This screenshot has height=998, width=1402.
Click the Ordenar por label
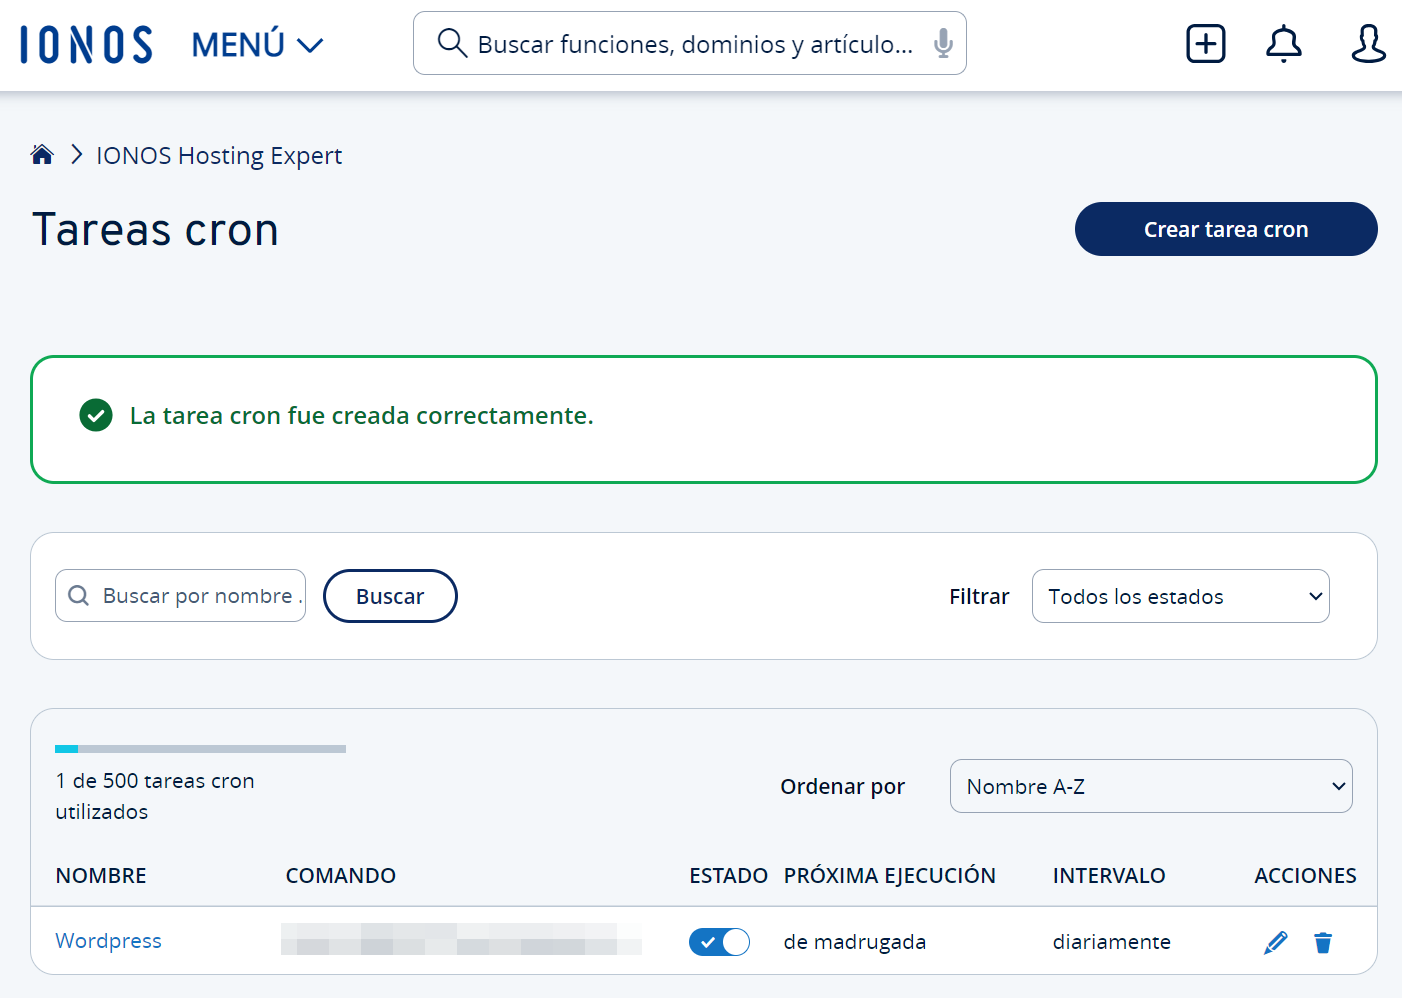point(842,787)
